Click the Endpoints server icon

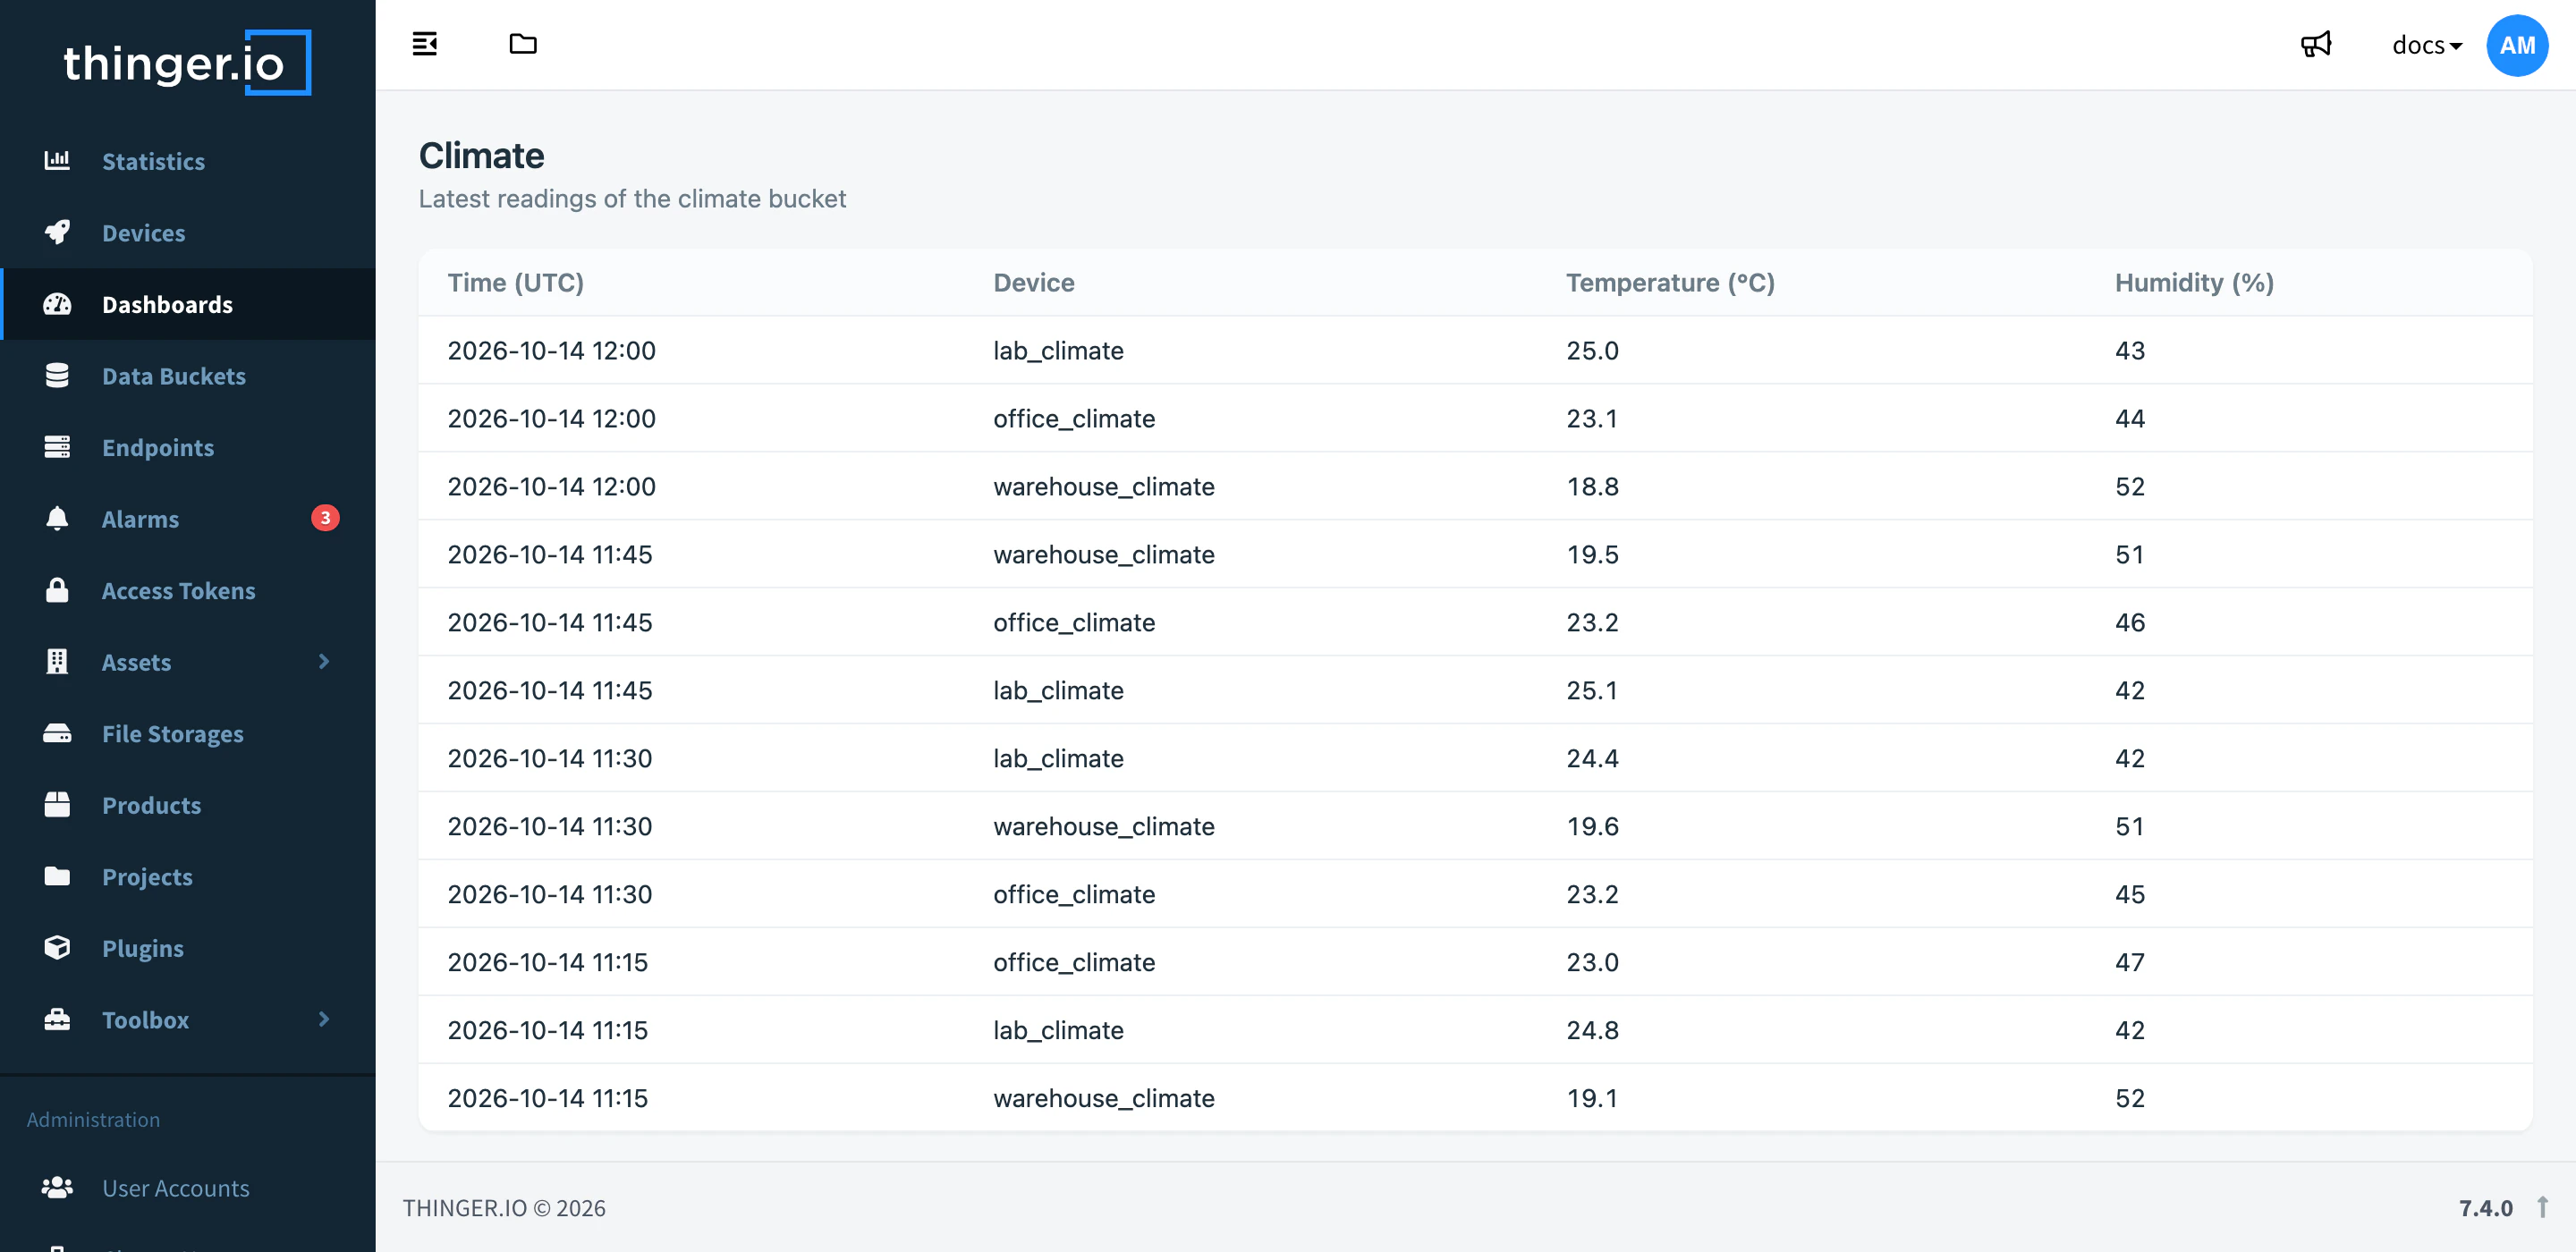[x=57, y=447]
